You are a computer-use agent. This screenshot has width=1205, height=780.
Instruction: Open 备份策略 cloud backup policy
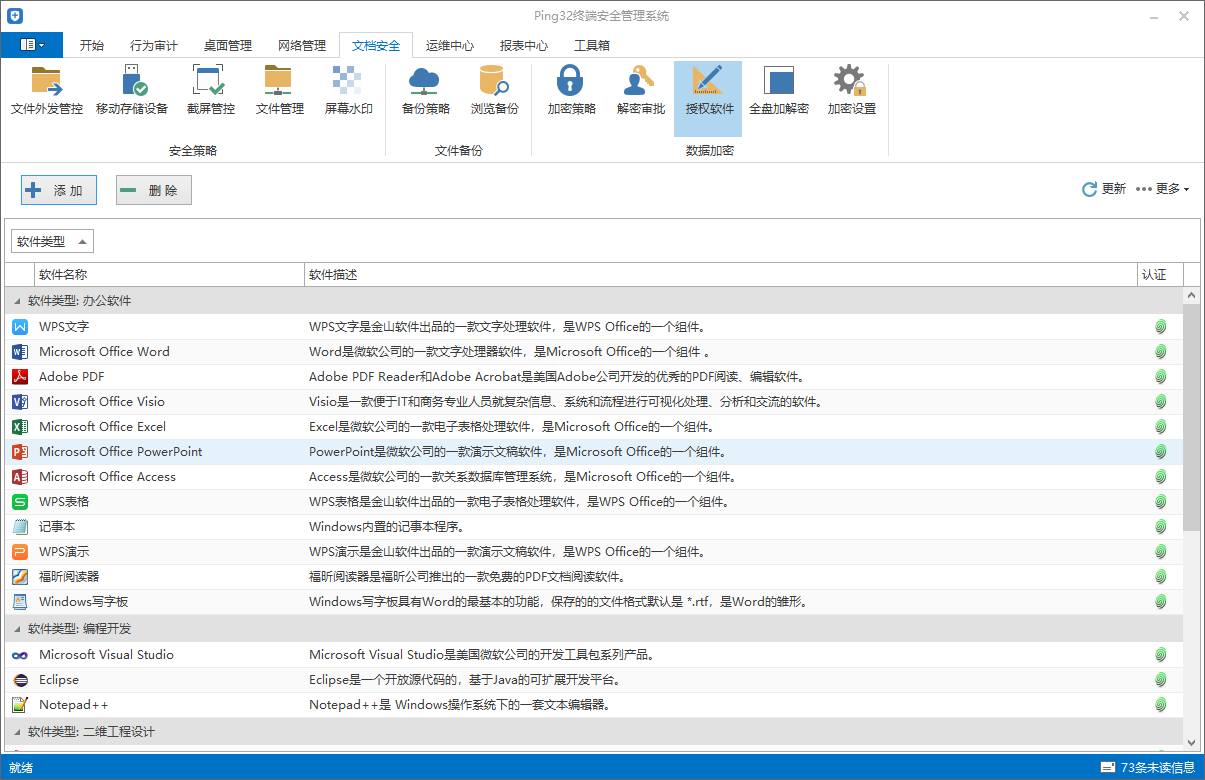pyautogui.click(x=426, y=92)
